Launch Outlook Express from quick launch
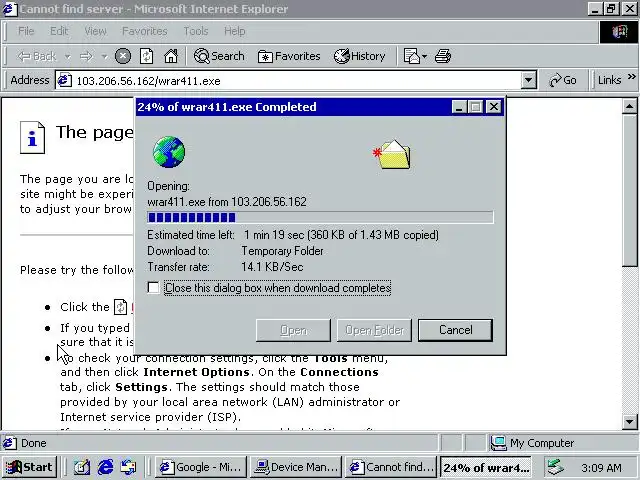The height and width of the screenshot is (480, 640). pos(129,467)
